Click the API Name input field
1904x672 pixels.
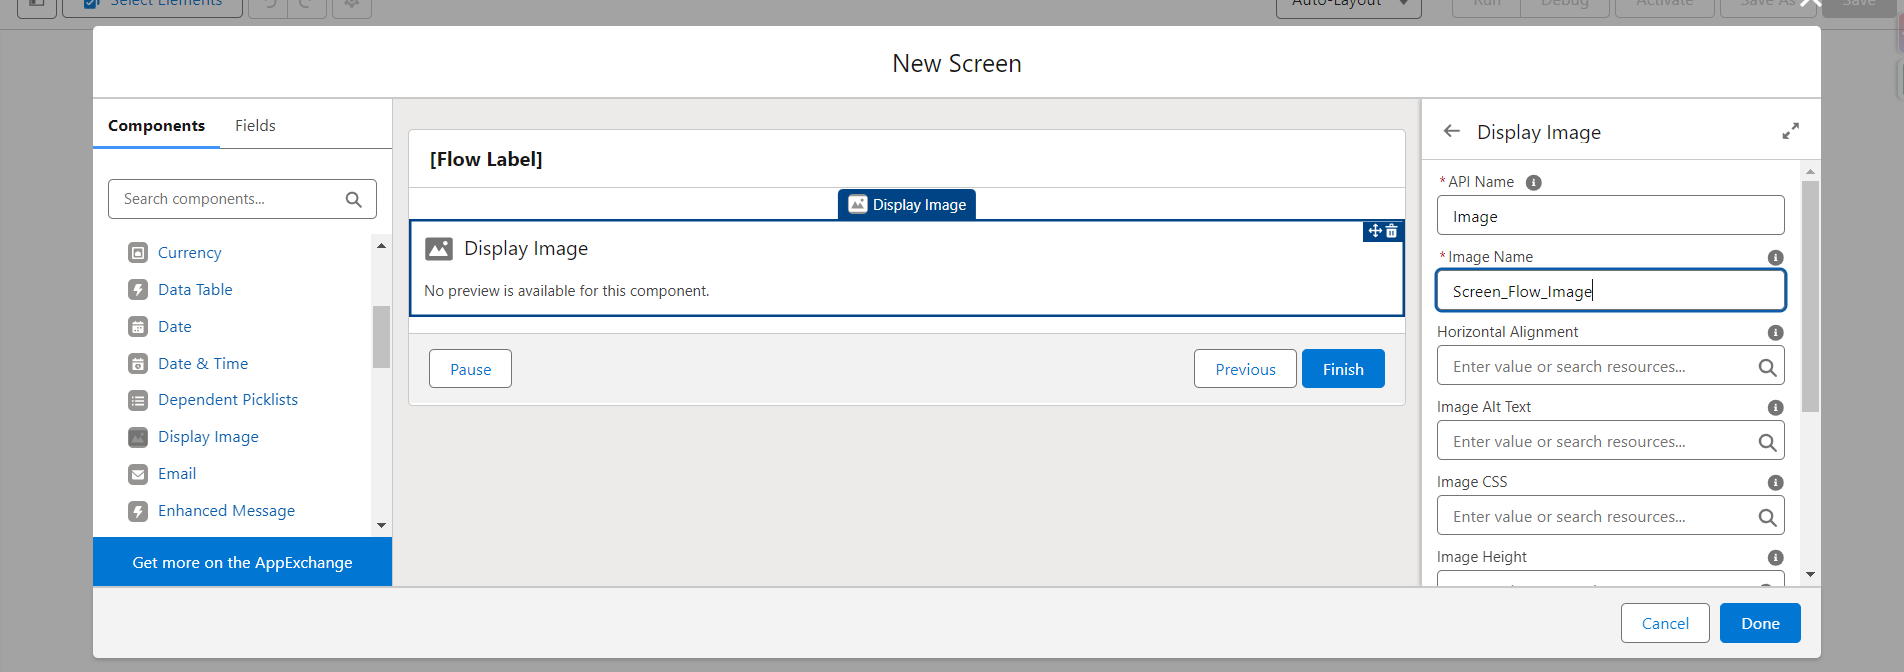click(1610, 216)
